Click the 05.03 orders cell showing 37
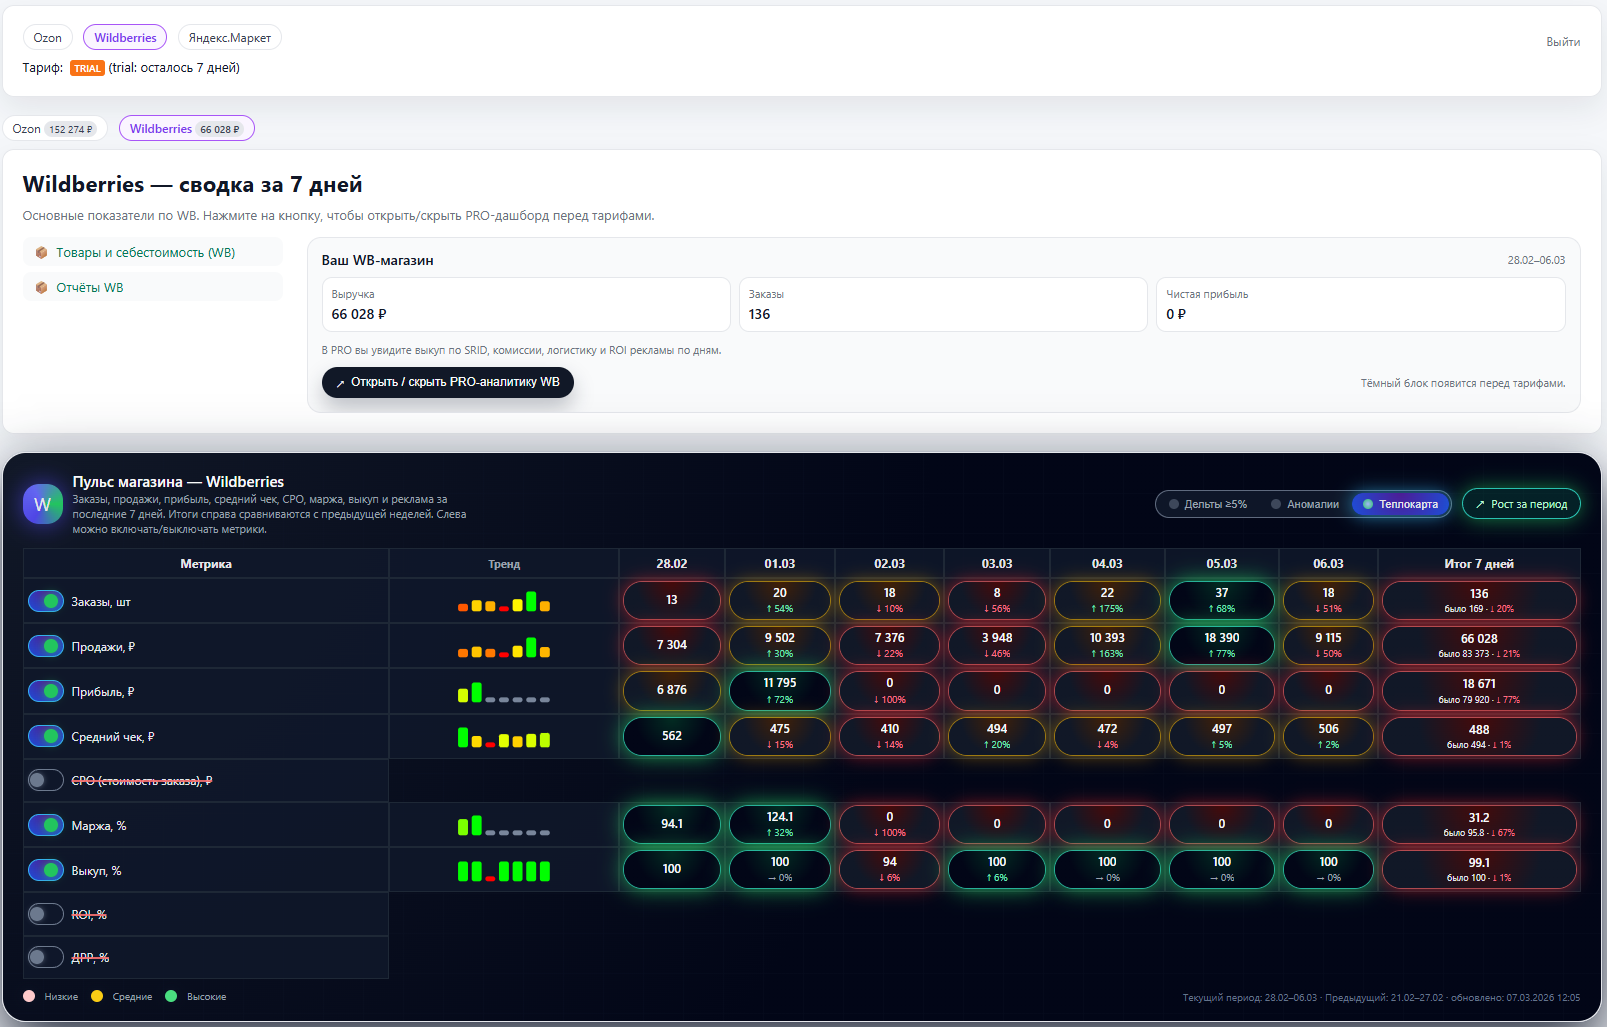Viewport: 1607px width, 1027px height. click(1222, 600)
